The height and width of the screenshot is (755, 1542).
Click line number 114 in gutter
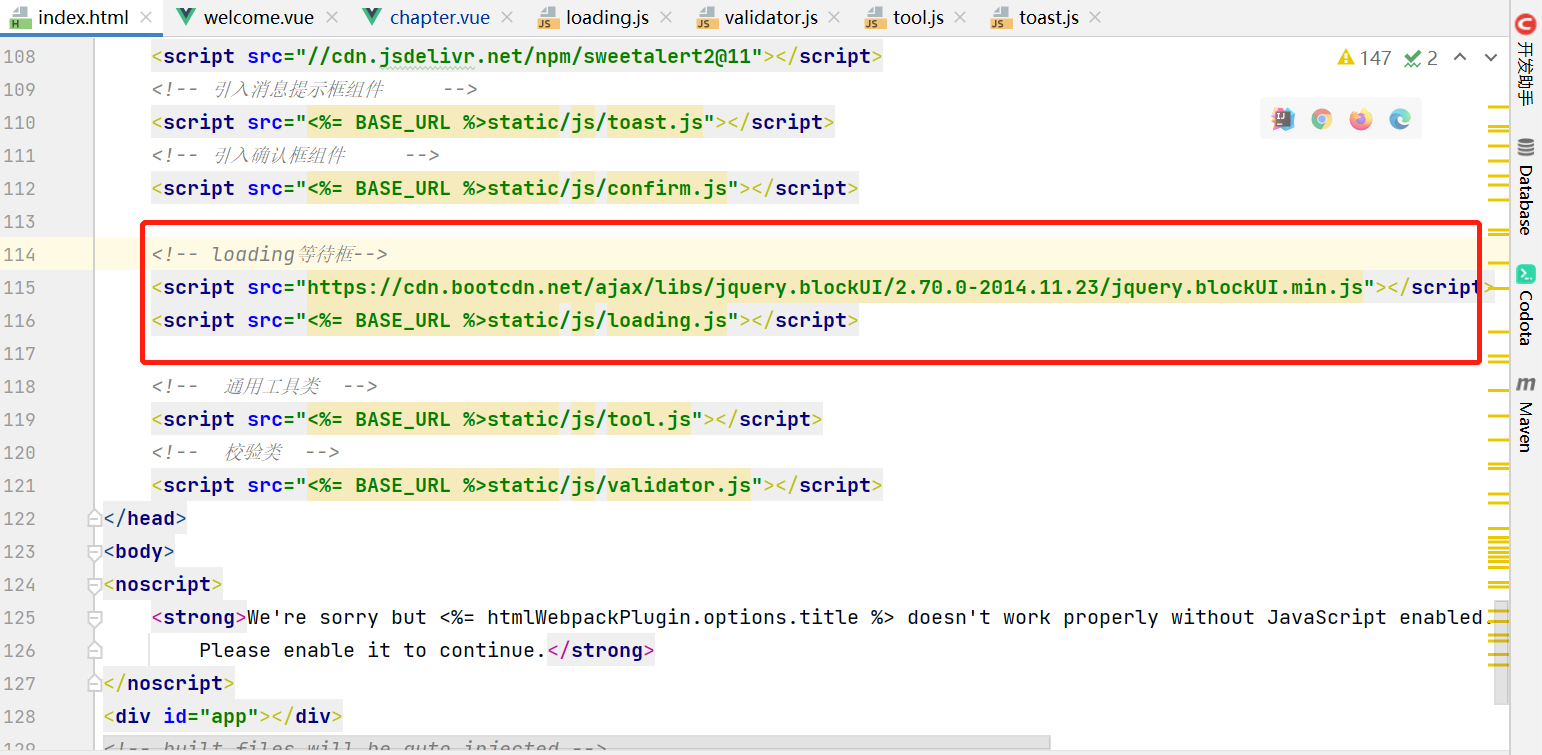click(x=20, y=254)
